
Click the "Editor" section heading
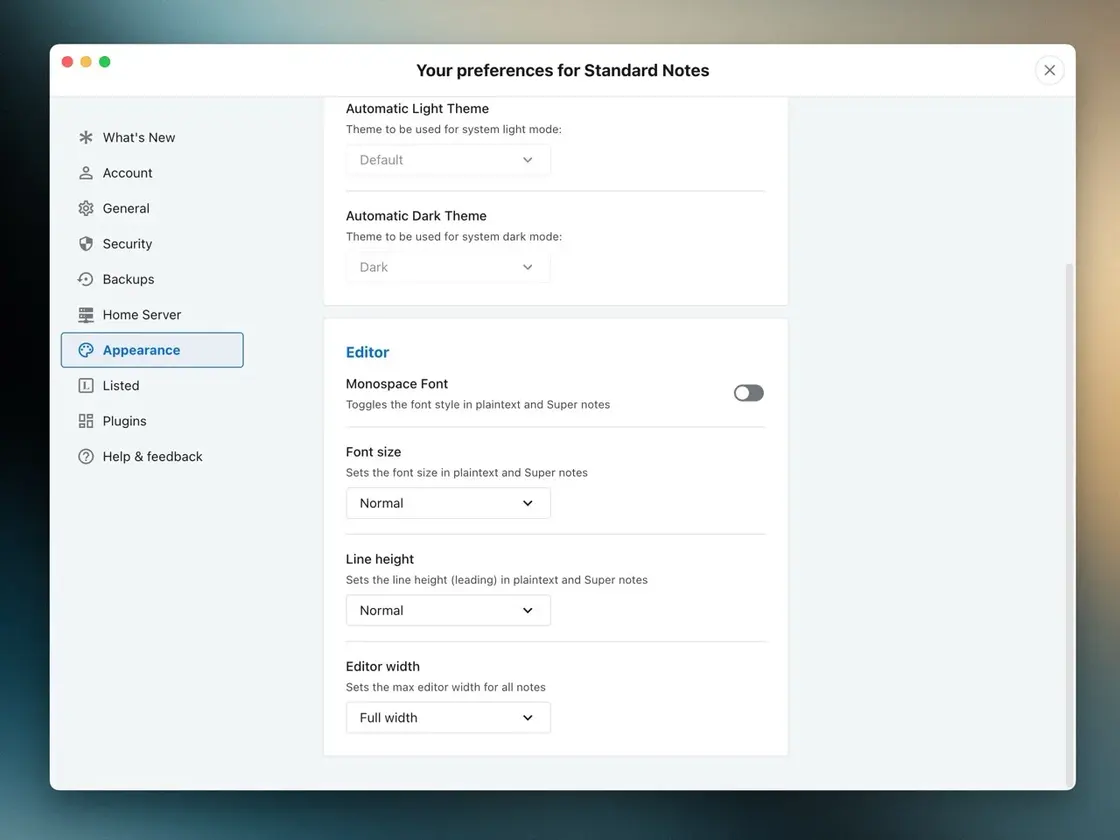pos(367,352)
